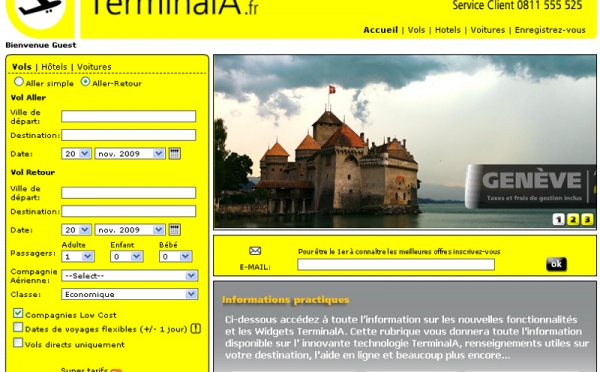Submit the newsletter with ok button
Image resolution: width=600 pixels, height=372 pixels.
click(556, 264)
